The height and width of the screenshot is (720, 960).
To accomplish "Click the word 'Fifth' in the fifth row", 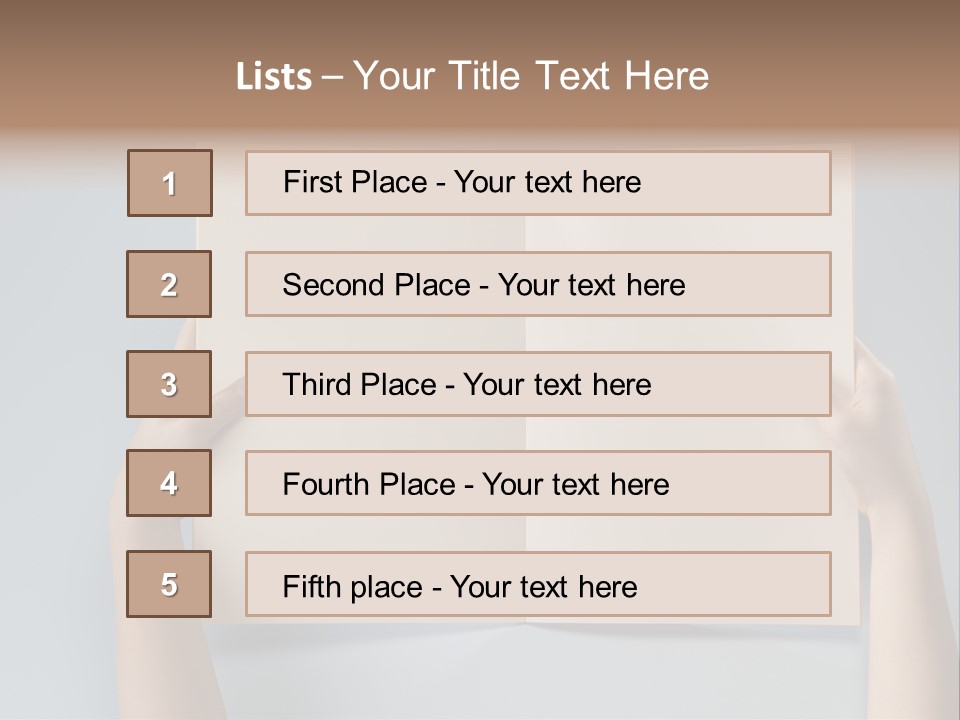I will [310, 586].
